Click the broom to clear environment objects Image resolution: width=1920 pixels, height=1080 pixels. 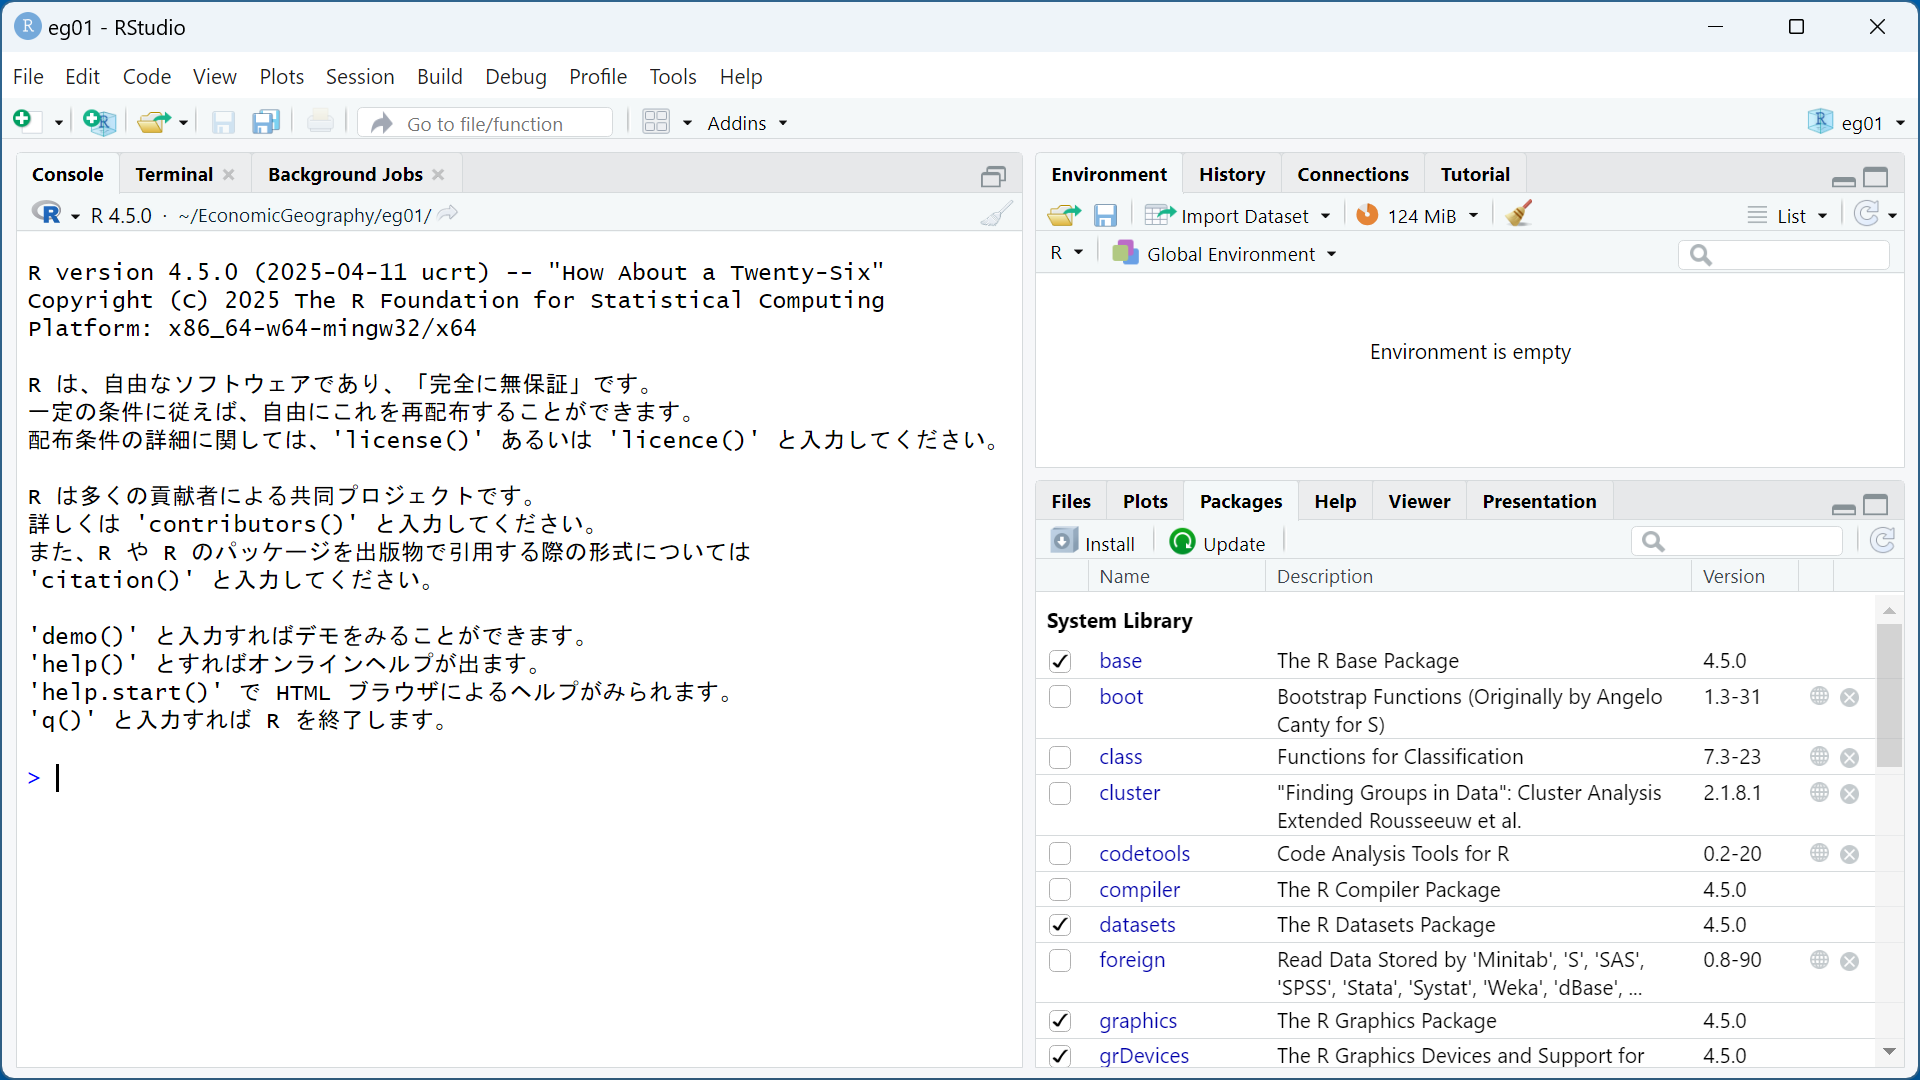pyautogui.click(x=1519, y=214)
